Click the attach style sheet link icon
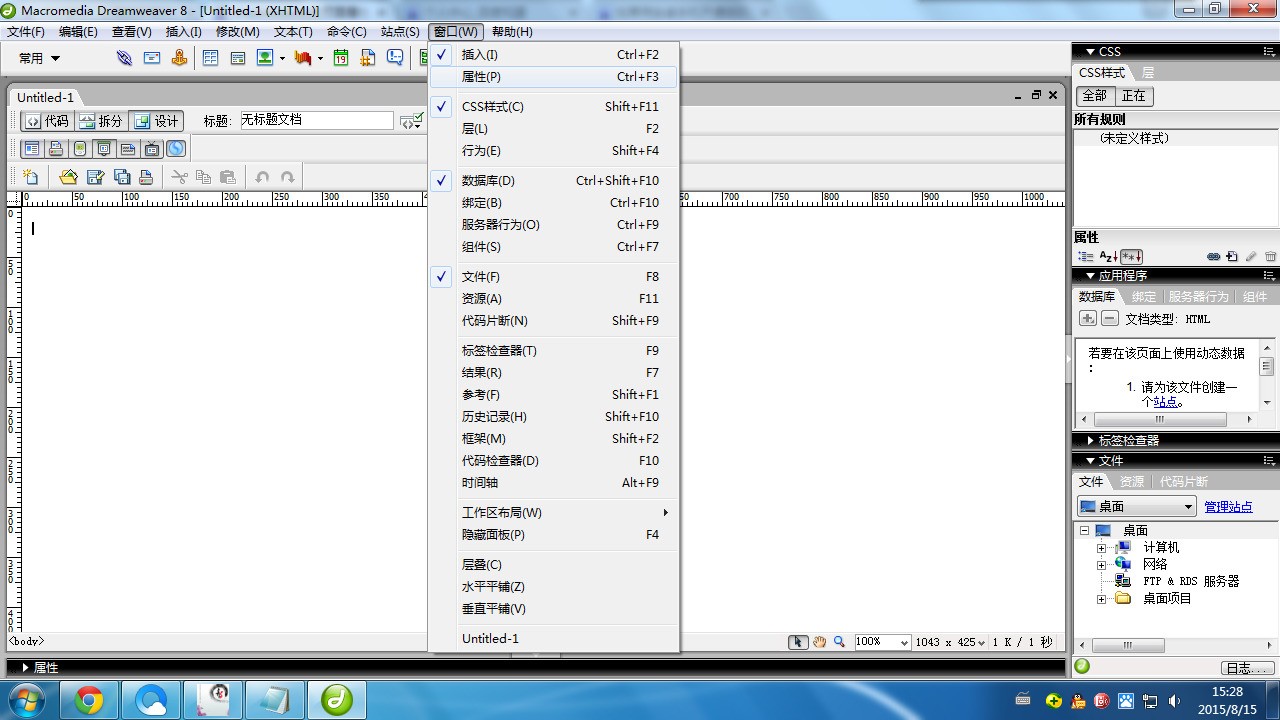Screen dimensions: 1280x720 [x=1213, y=257]
